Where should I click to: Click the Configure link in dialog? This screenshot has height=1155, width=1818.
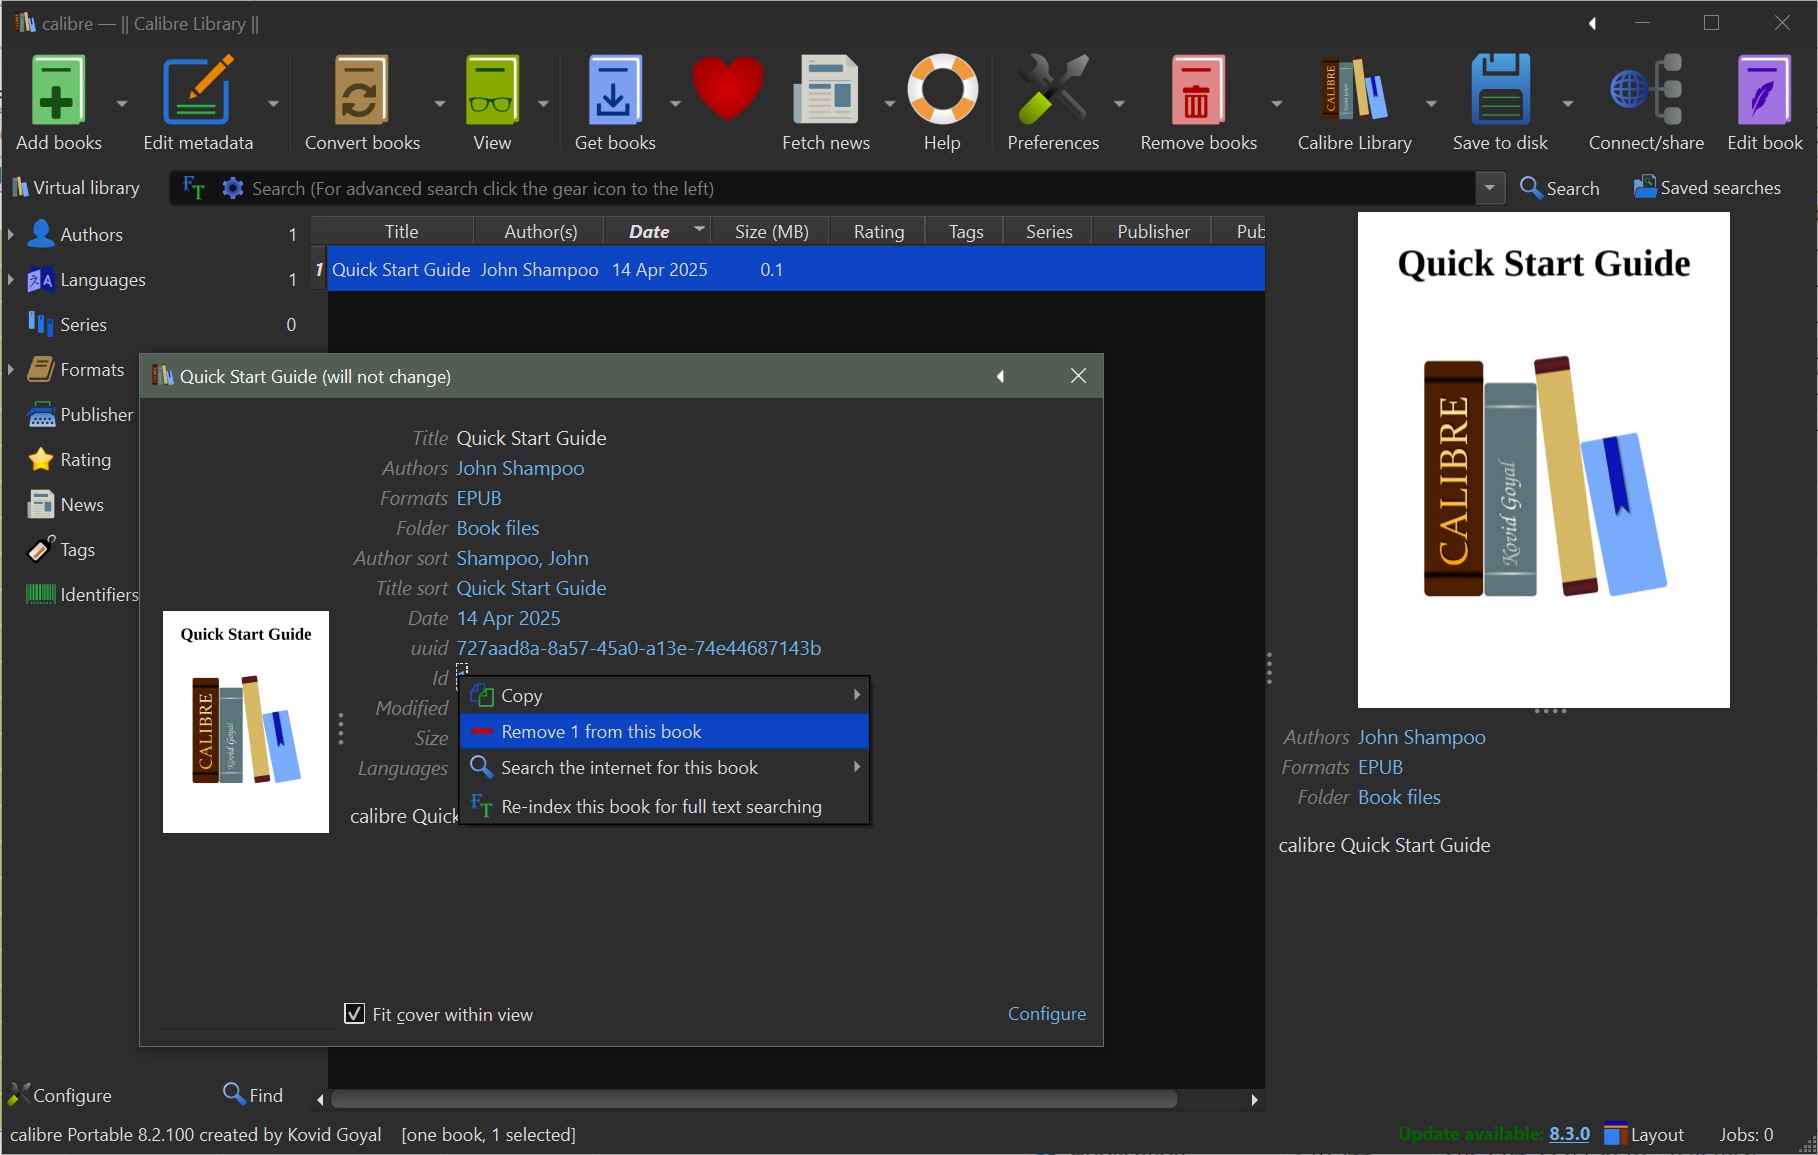tap(1046, 1014)
